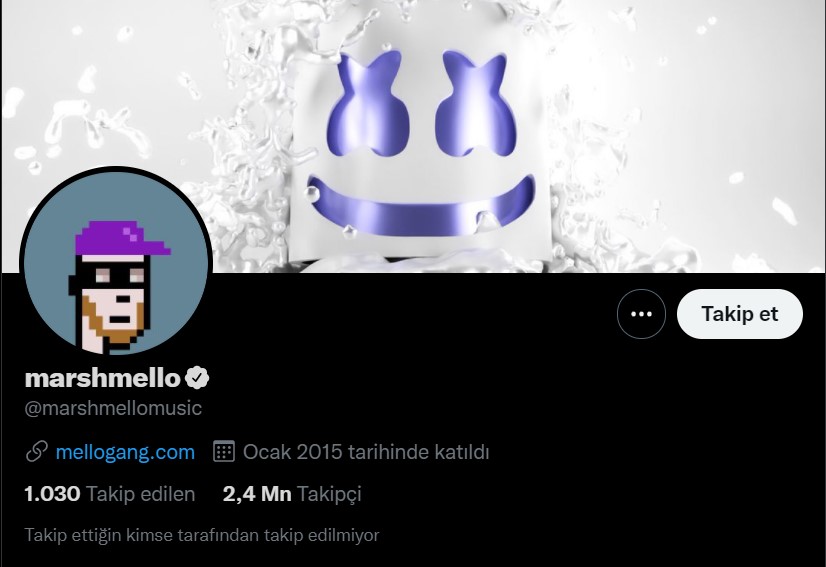
Task: Click the marshmello display name
Action: coord(103,378)
